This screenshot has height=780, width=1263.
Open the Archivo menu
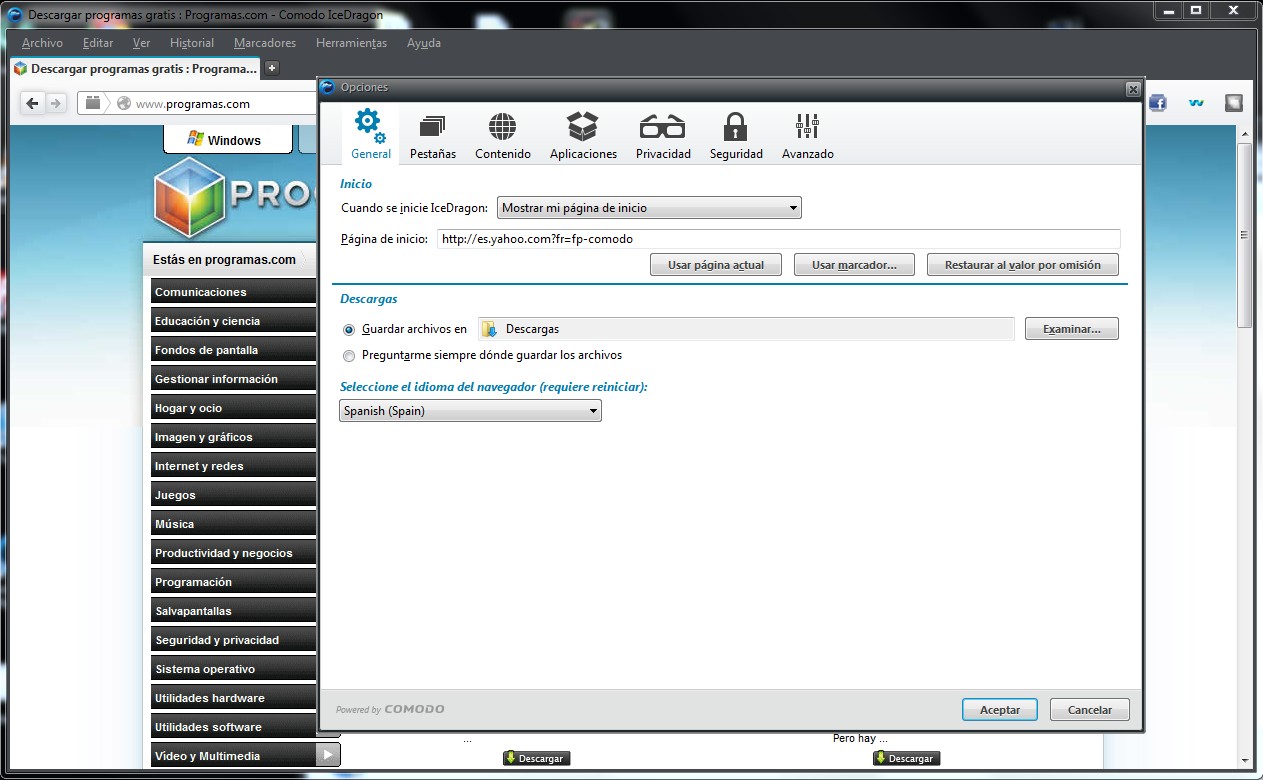pyautogui.click(x=42, y=43)
